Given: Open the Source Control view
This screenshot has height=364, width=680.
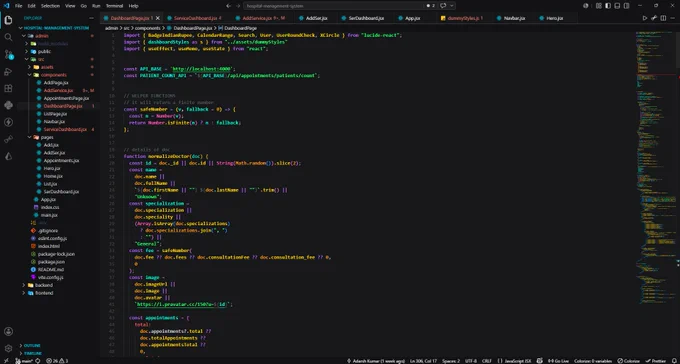Looking at the screenshot, I should click(x=8, y=54).
